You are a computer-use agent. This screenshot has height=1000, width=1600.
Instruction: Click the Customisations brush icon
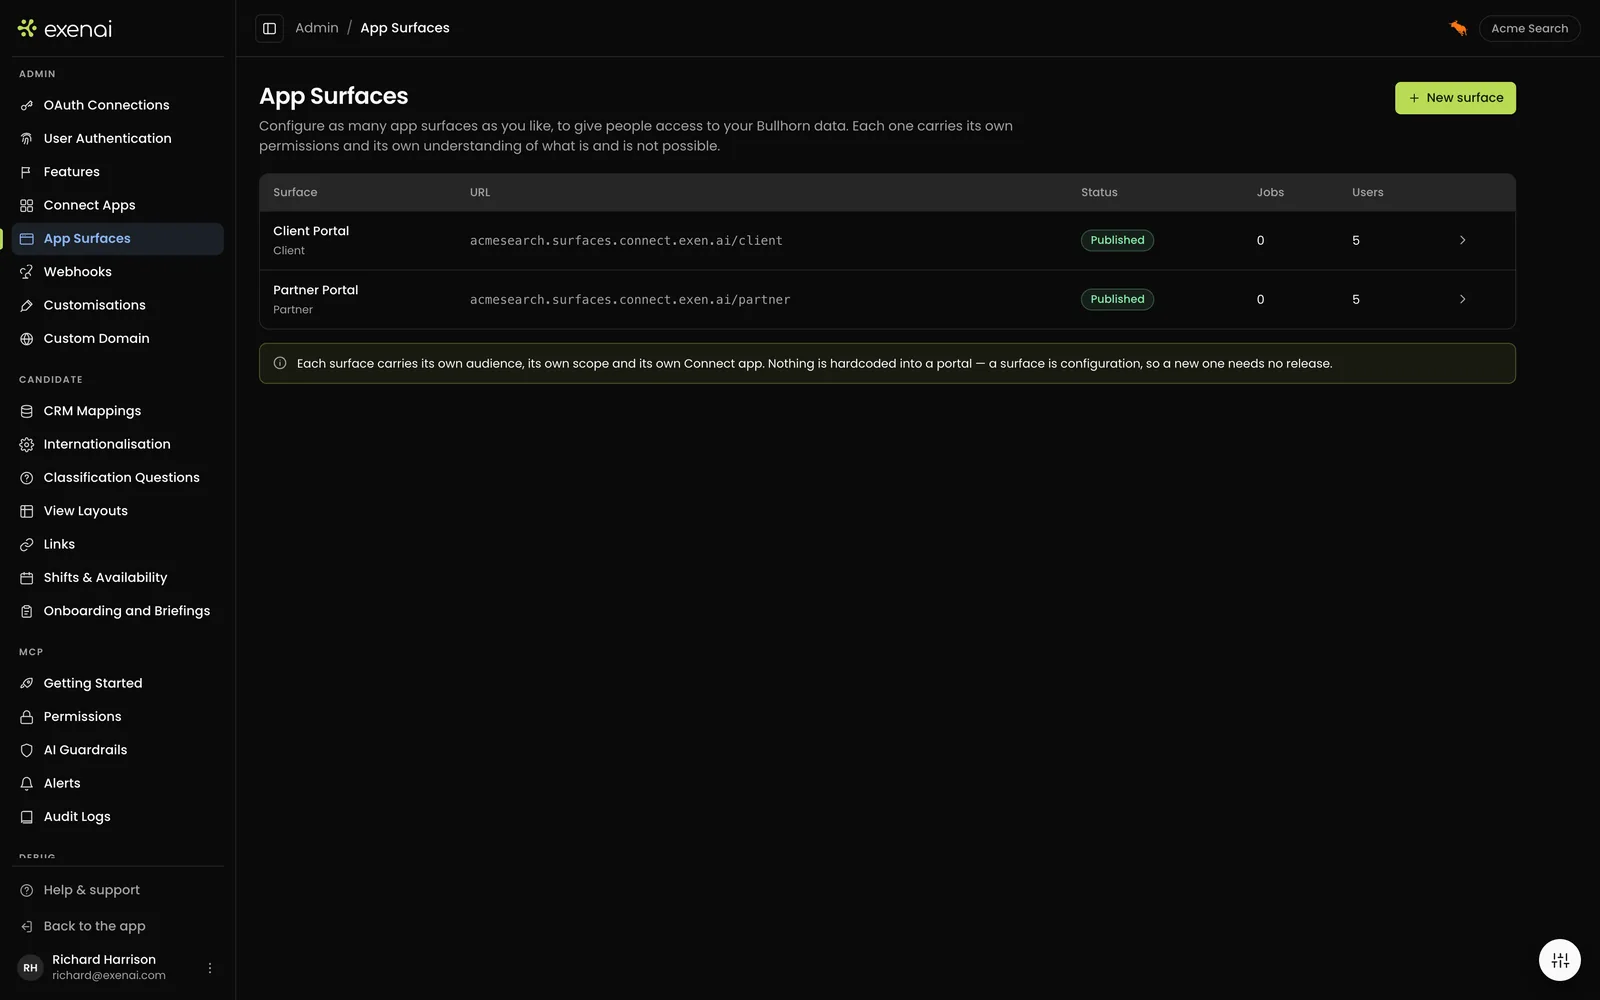[27, 305]
